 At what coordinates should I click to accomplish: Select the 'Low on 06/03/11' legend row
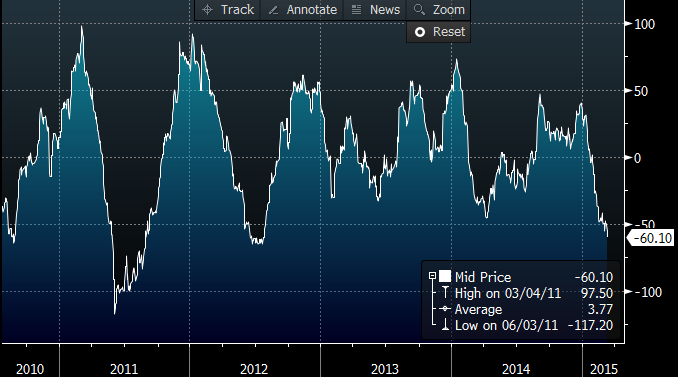click(x=506, y=326)
